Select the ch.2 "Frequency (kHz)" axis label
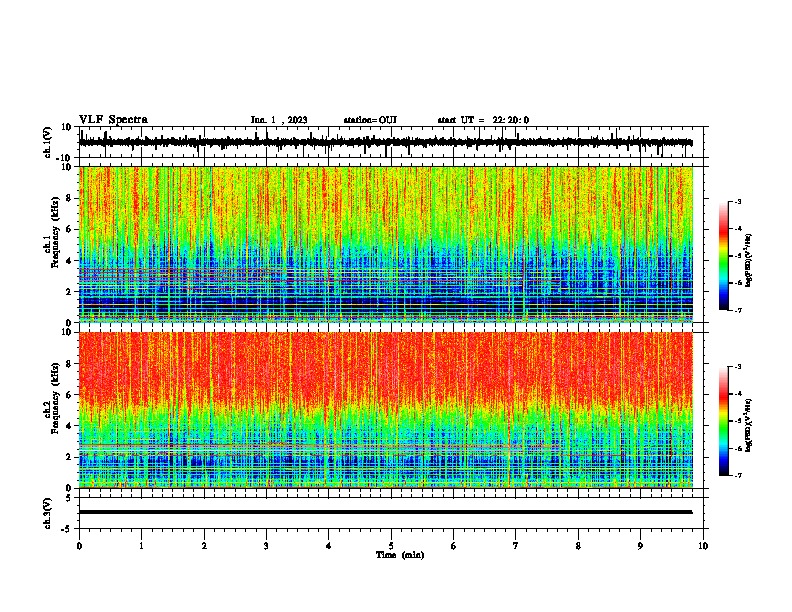Viewport: 792px width, 612px height. point(55,398)
